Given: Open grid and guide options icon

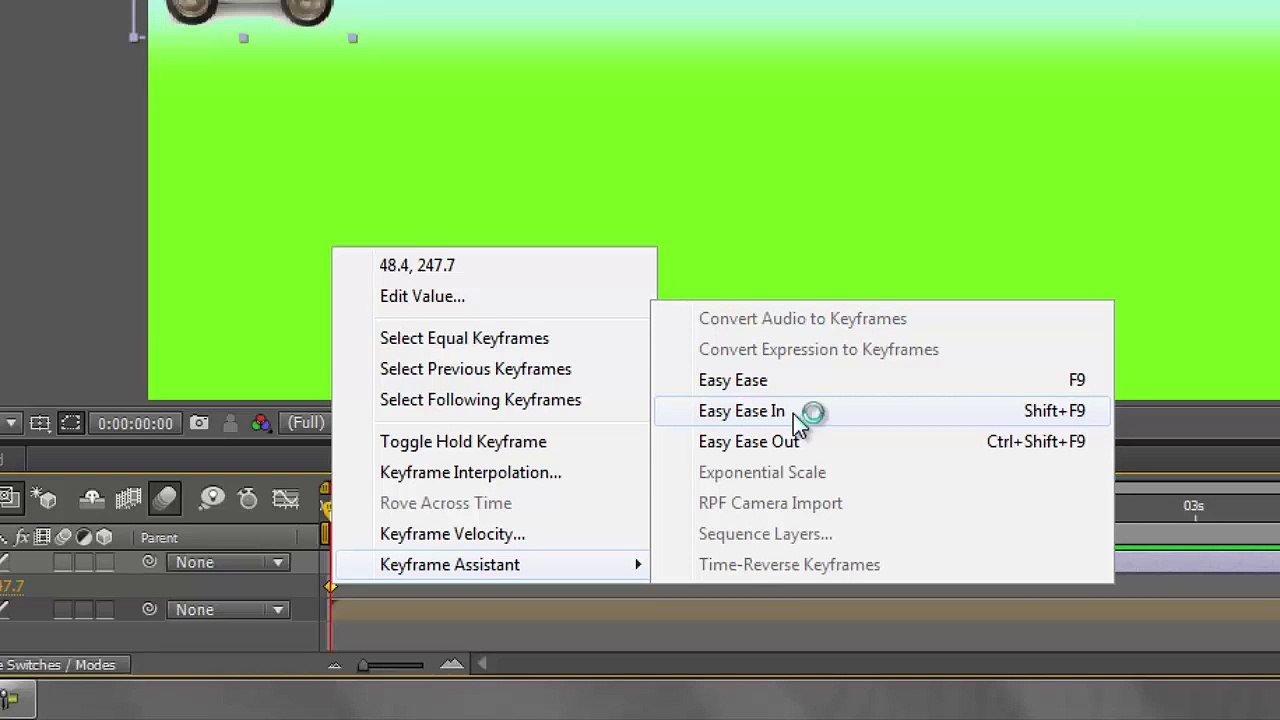Looking at the screenshot, I should [40, 423].
